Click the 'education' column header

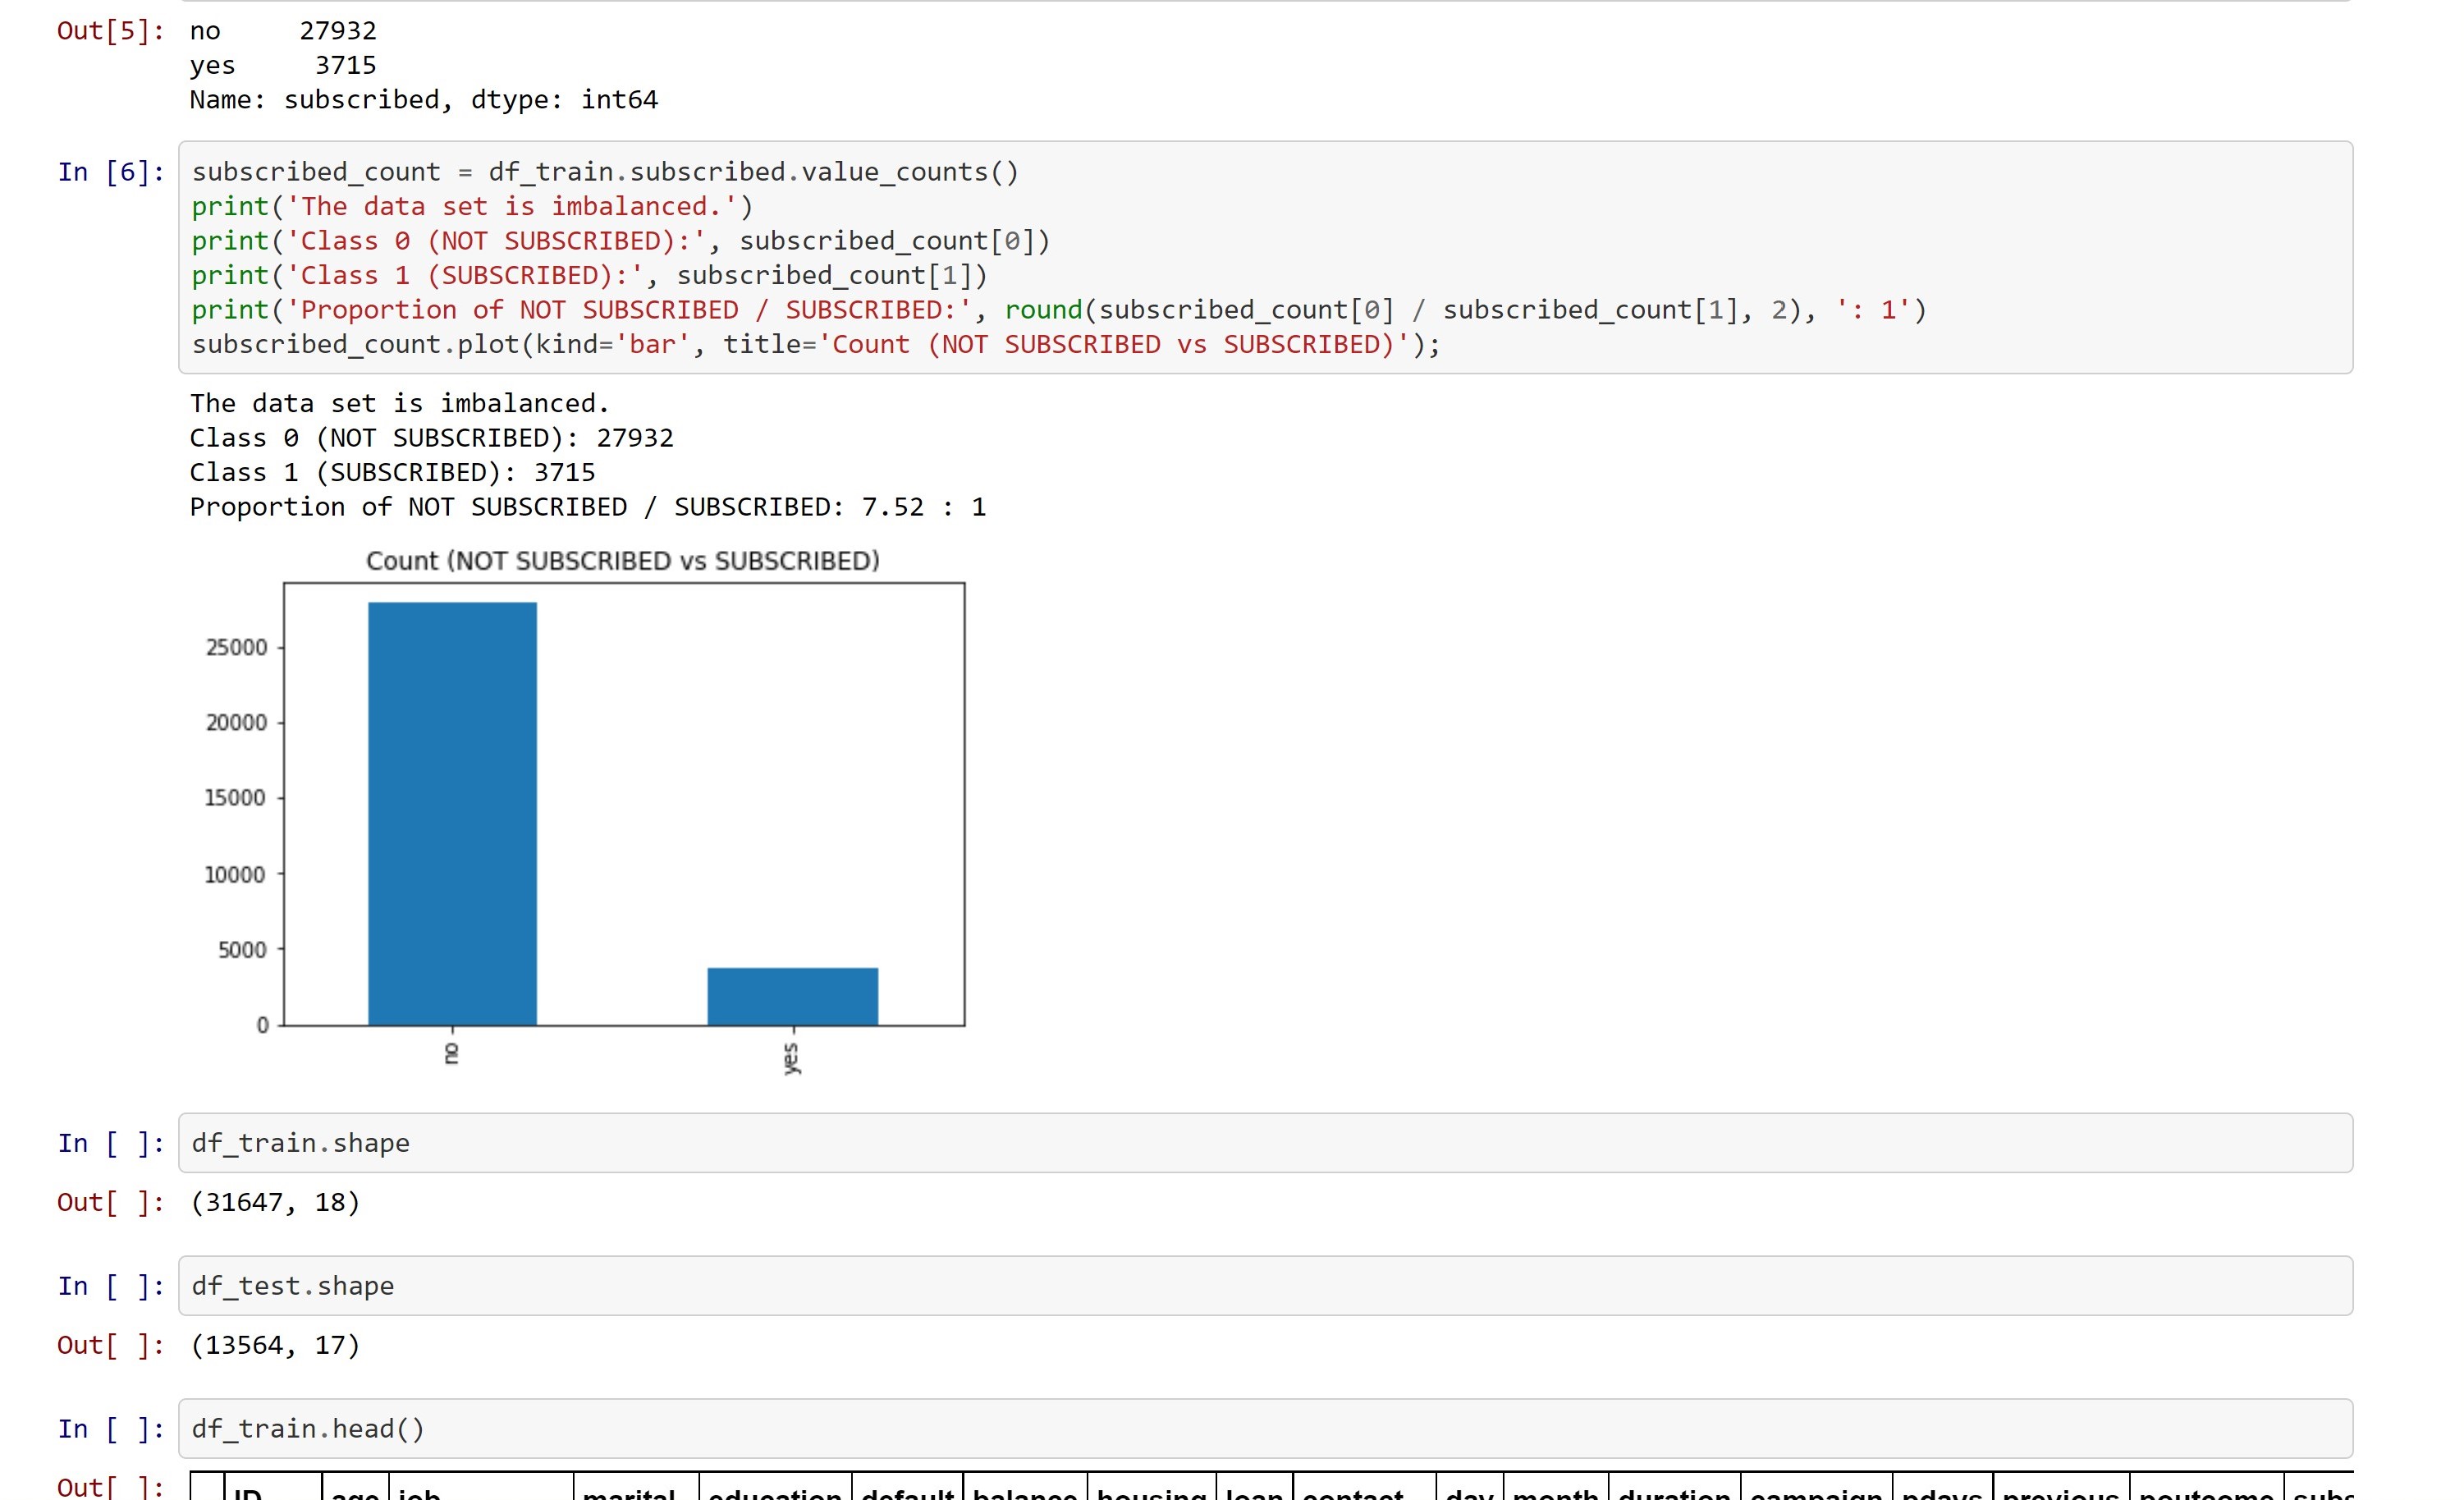pyautogui.click(x=775, y=1491)
